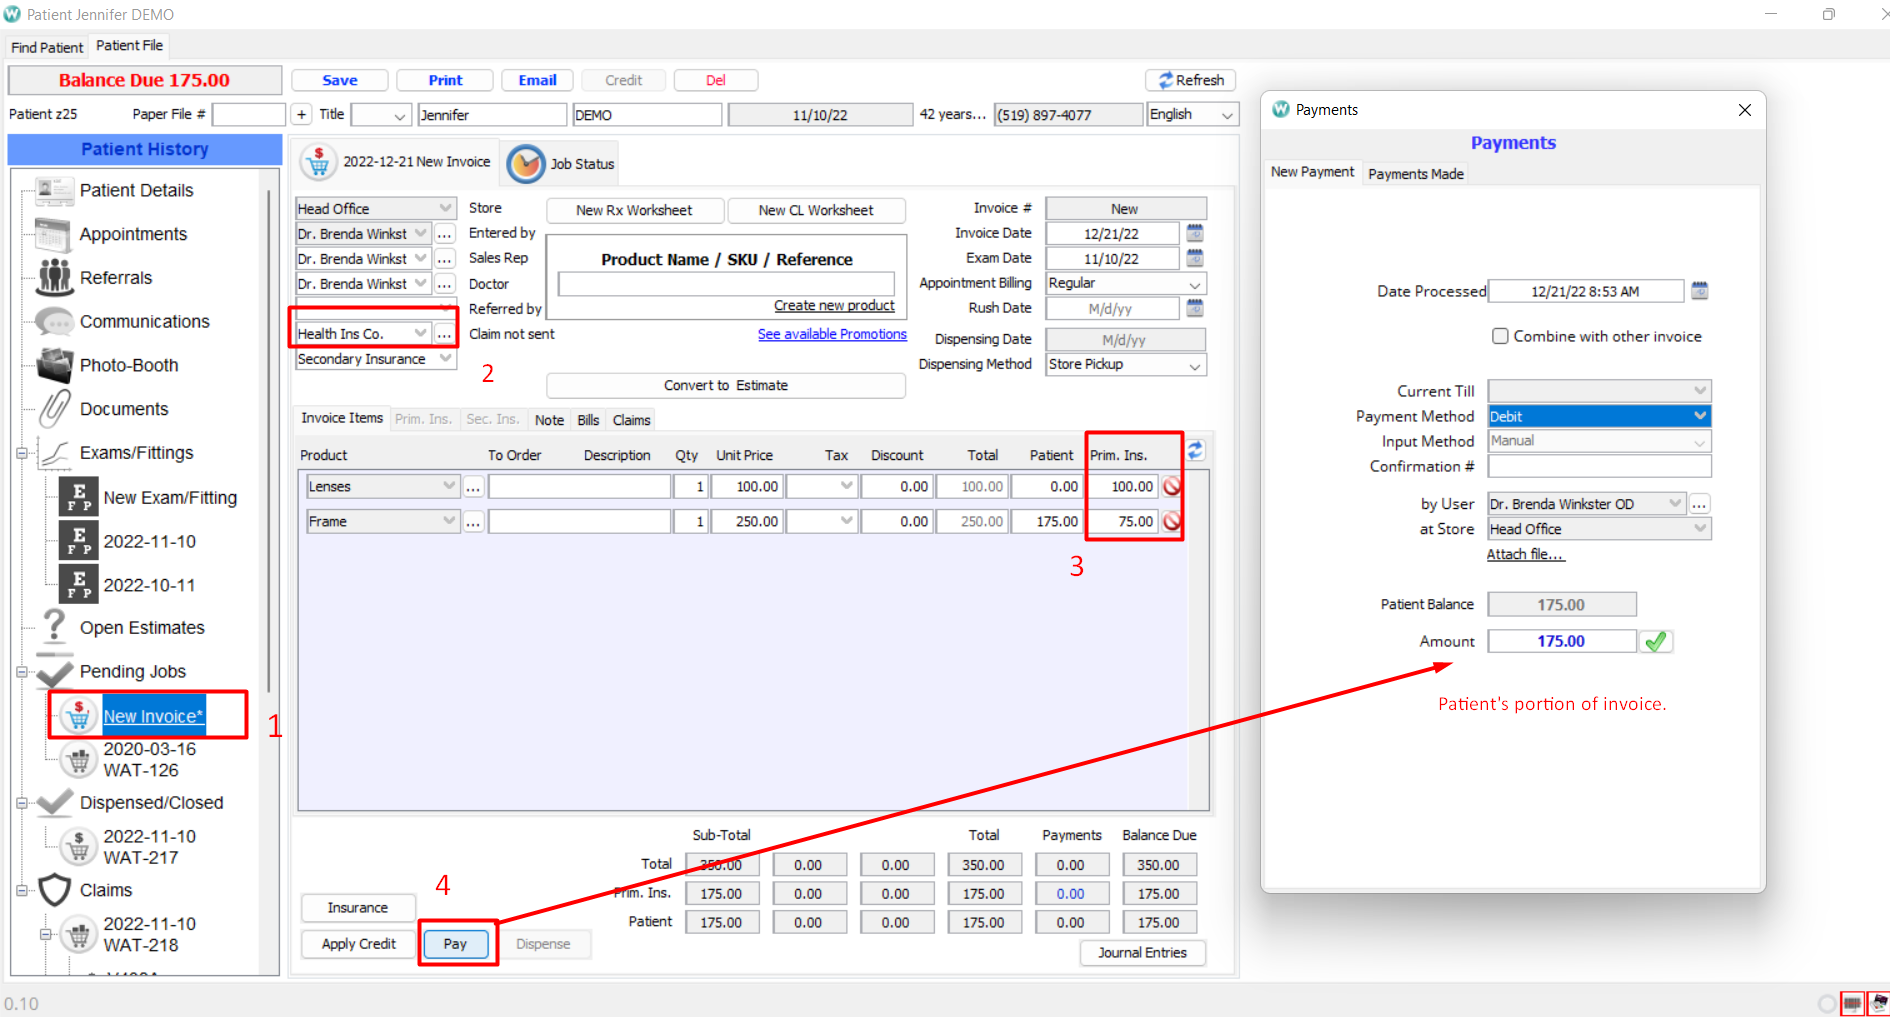The image size is (1890, 1017).
Task: Click the Job Status icon
Action: 526,163
